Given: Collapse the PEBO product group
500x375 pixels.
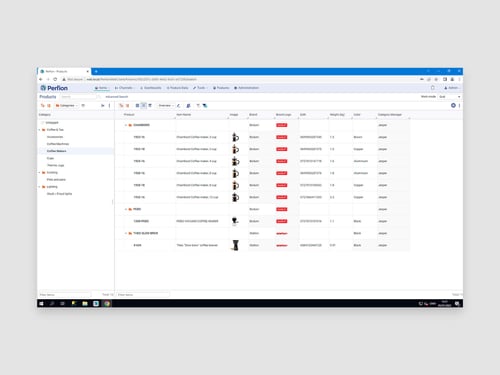Looking at the screenshot, I should click(126, 209).
